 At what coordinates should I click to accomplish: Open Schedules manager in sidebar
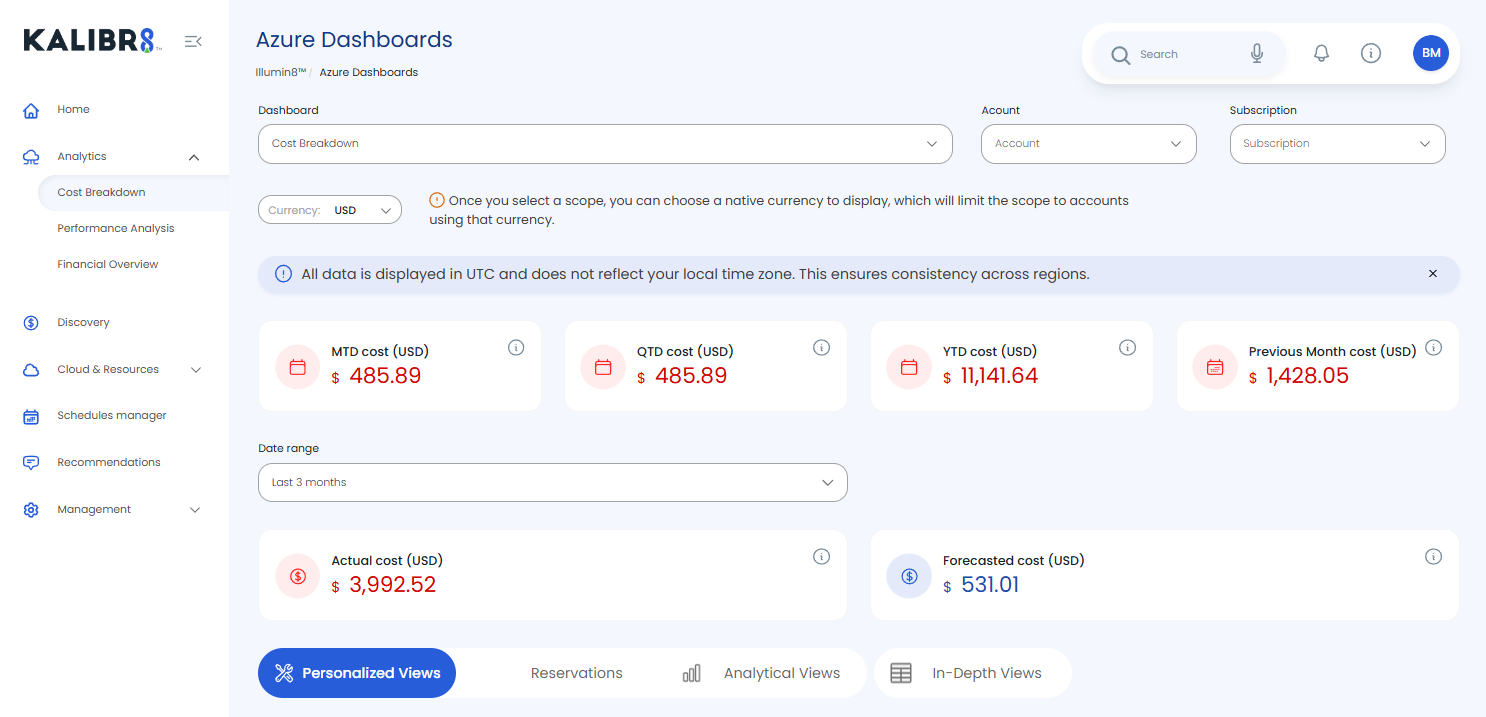pyautogui.click(x=112, y=416)
